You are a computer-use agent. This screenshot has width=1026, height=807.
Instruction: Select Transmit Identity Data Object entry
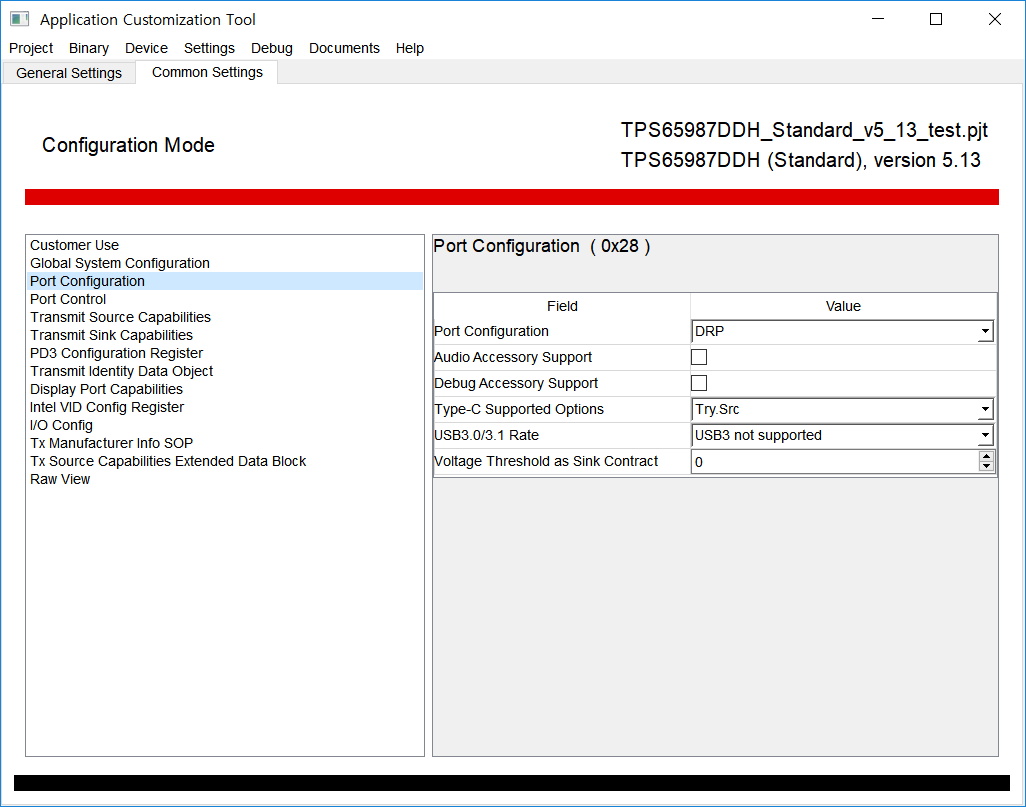click(224, 371)
